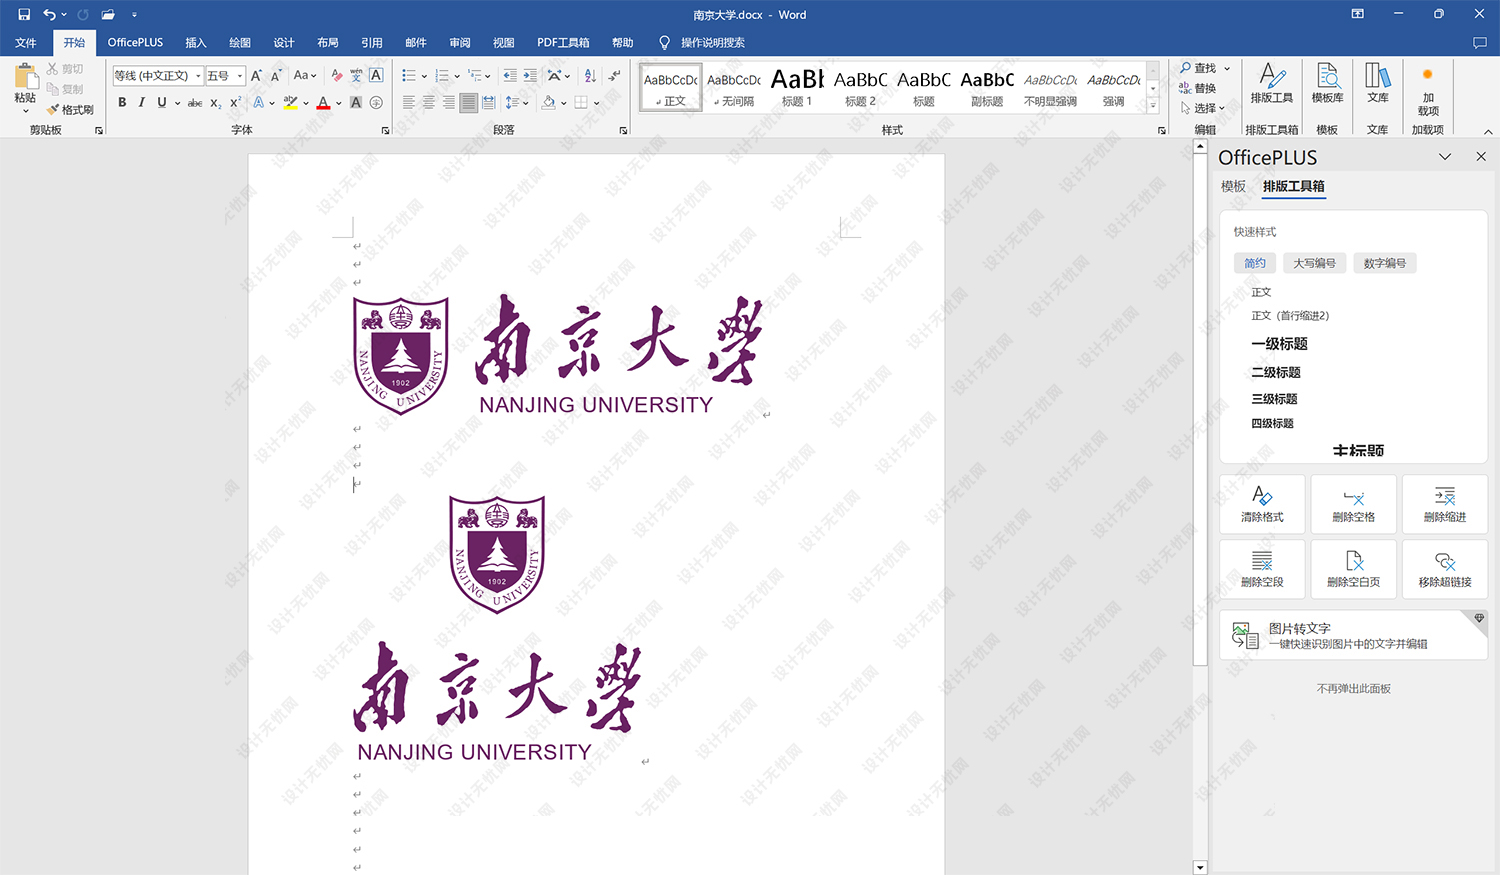The height and width of the screenshot is (875, 1500).
Task: Toggle subscript formatting
Action: point(215,102)
